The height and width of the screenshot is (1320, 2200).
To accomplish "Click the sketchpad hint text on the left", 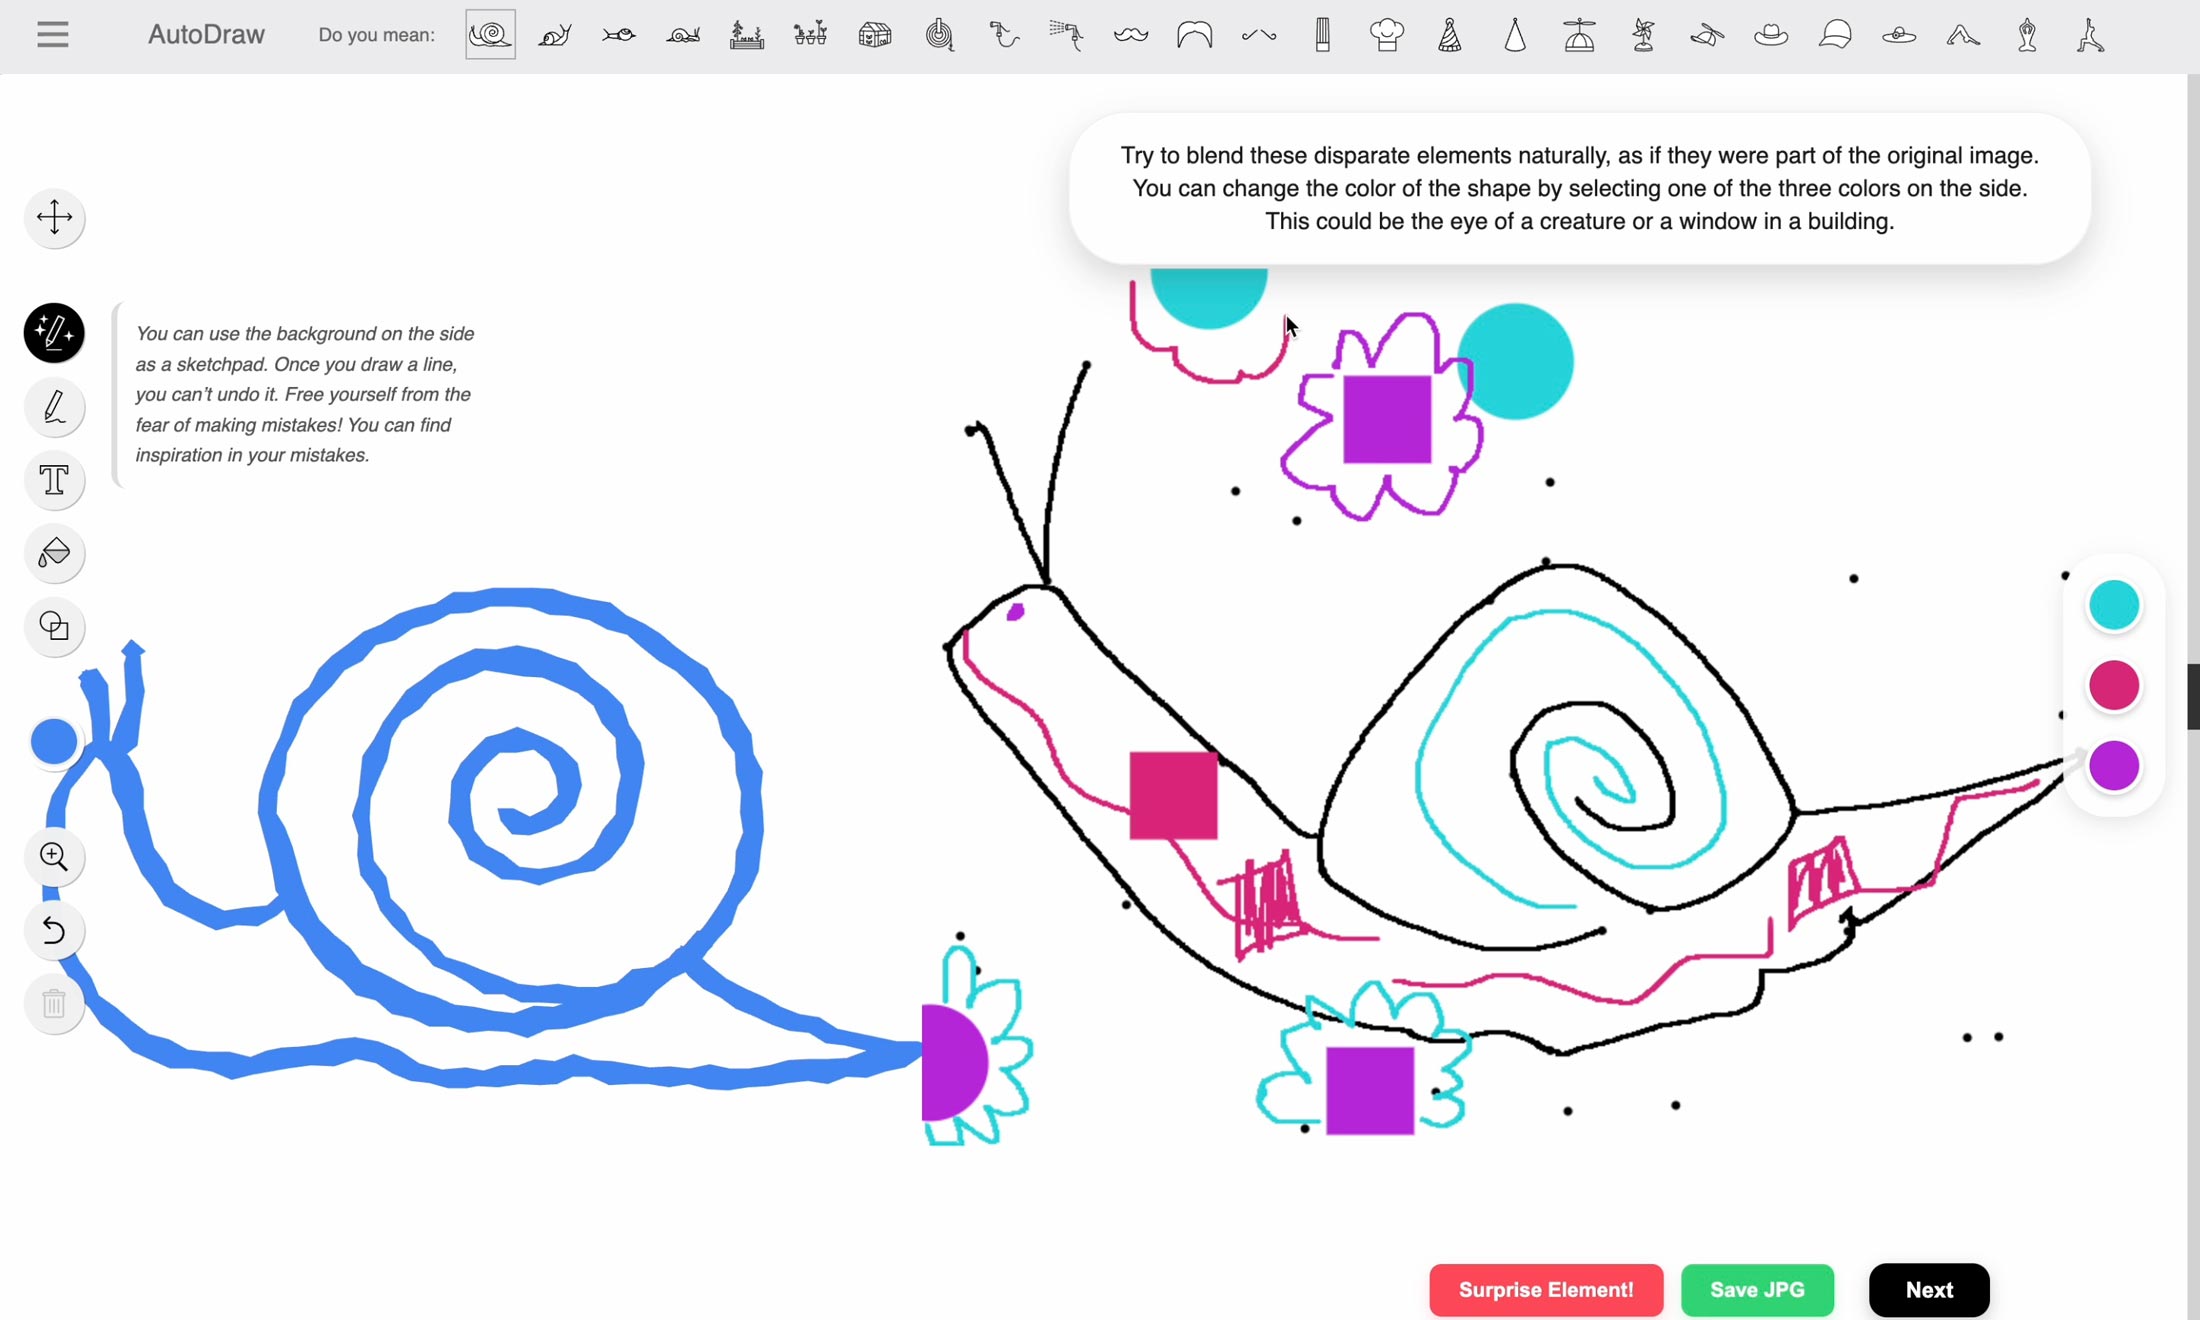I will pos(305,394).
